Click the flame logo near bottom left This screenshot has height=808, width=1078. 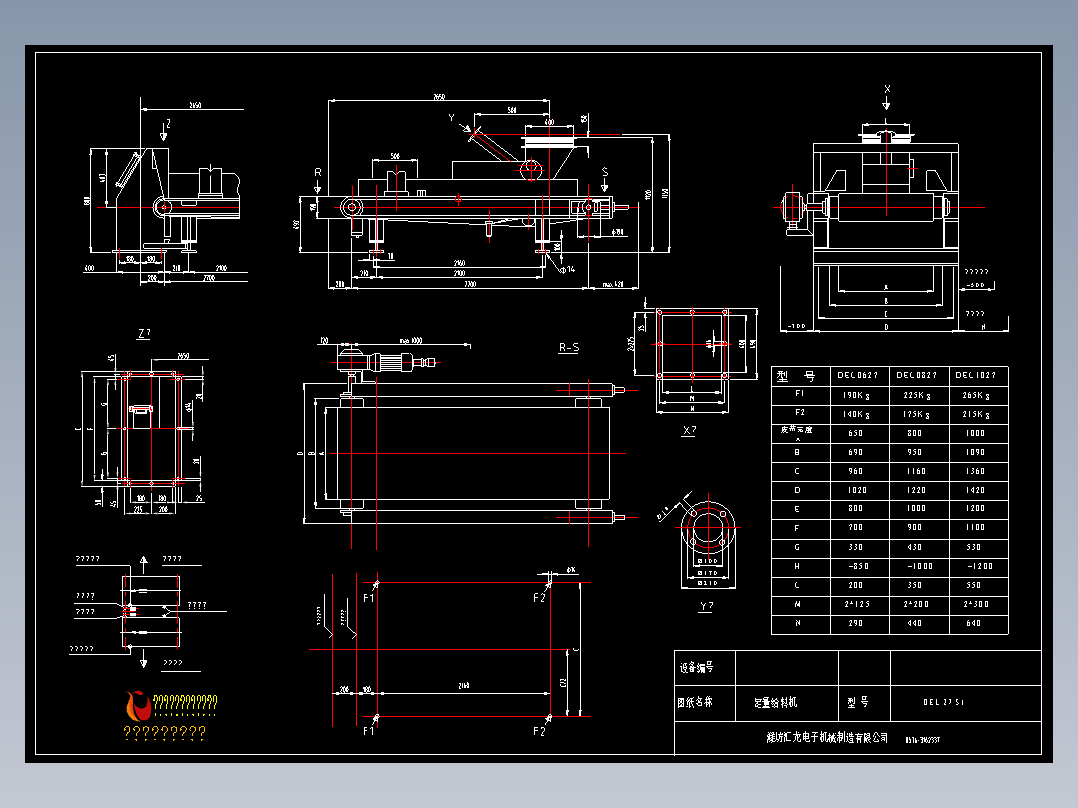click(x=138, y=706)
